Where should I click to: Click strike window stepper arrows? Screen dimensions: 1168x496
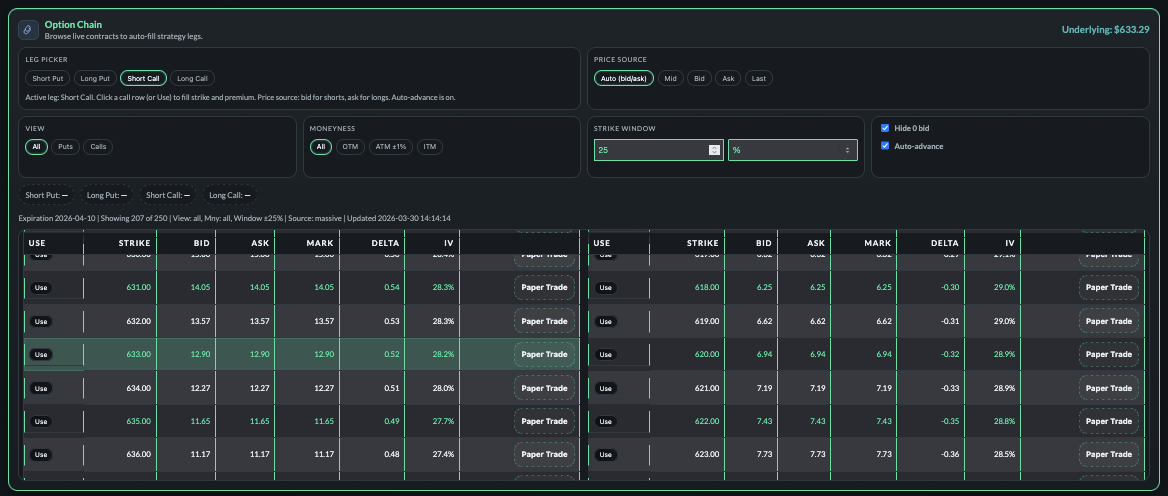(714, 150)
